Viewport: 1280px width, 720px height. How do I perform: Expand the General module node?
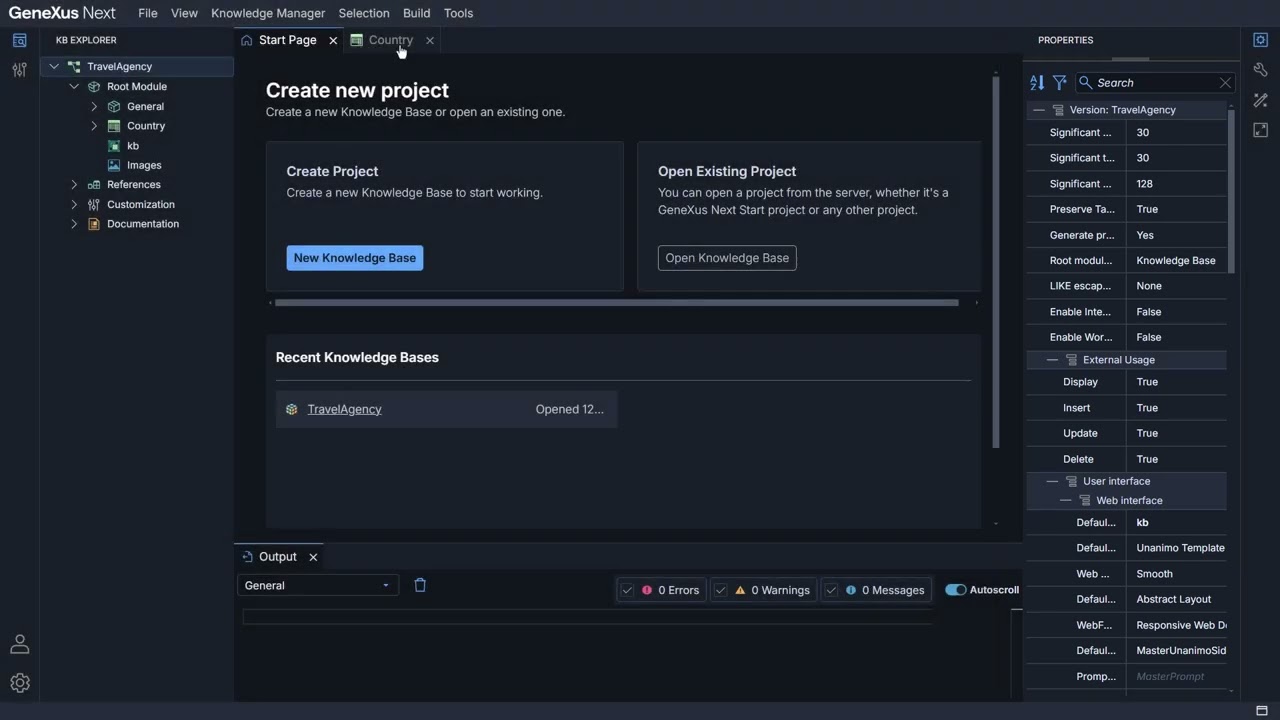(x=94, y=106)
